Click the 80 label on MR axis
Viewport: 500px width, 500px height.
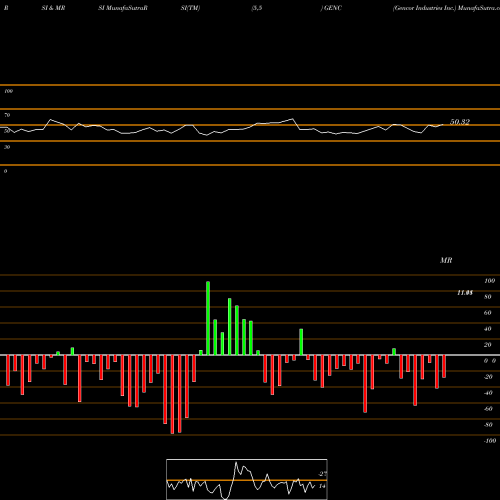coord(488,297)
